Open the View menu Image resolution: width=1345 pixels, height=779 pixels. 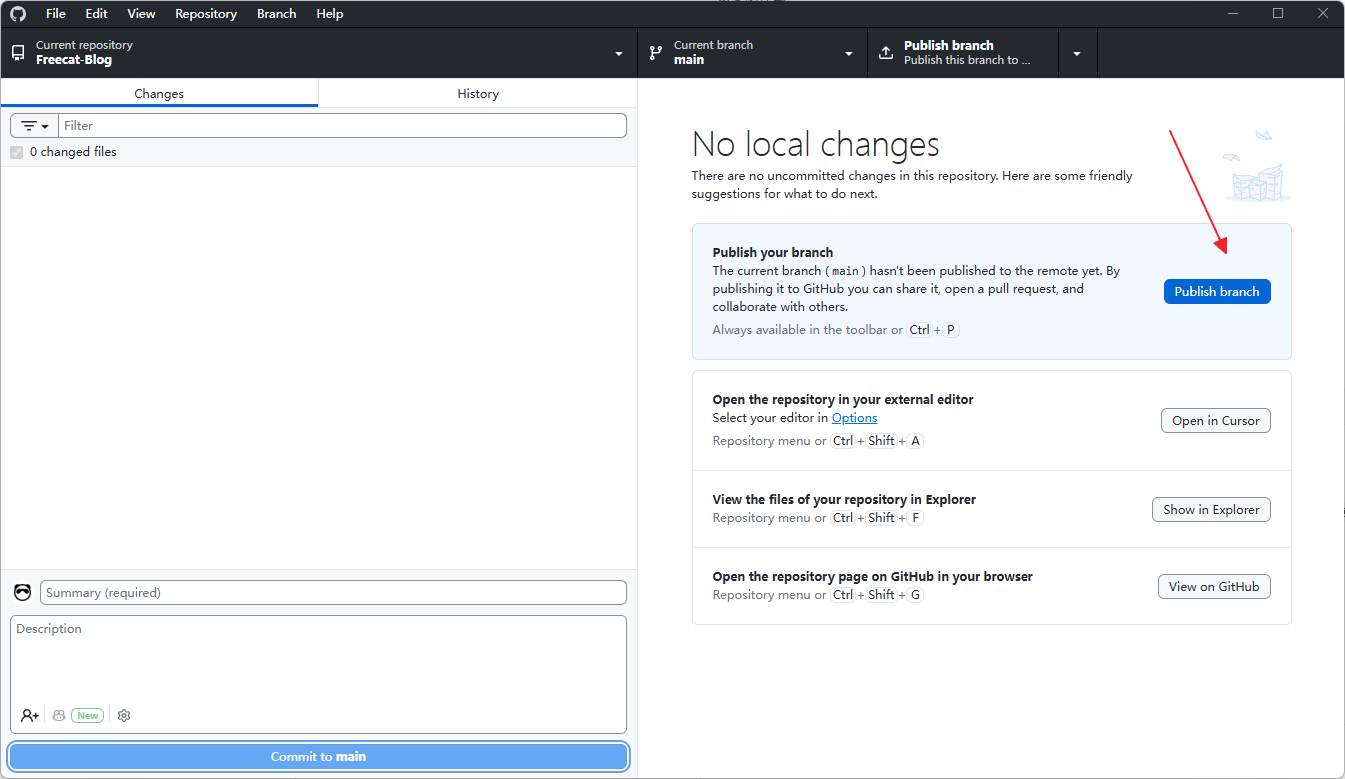click(141, 14)
